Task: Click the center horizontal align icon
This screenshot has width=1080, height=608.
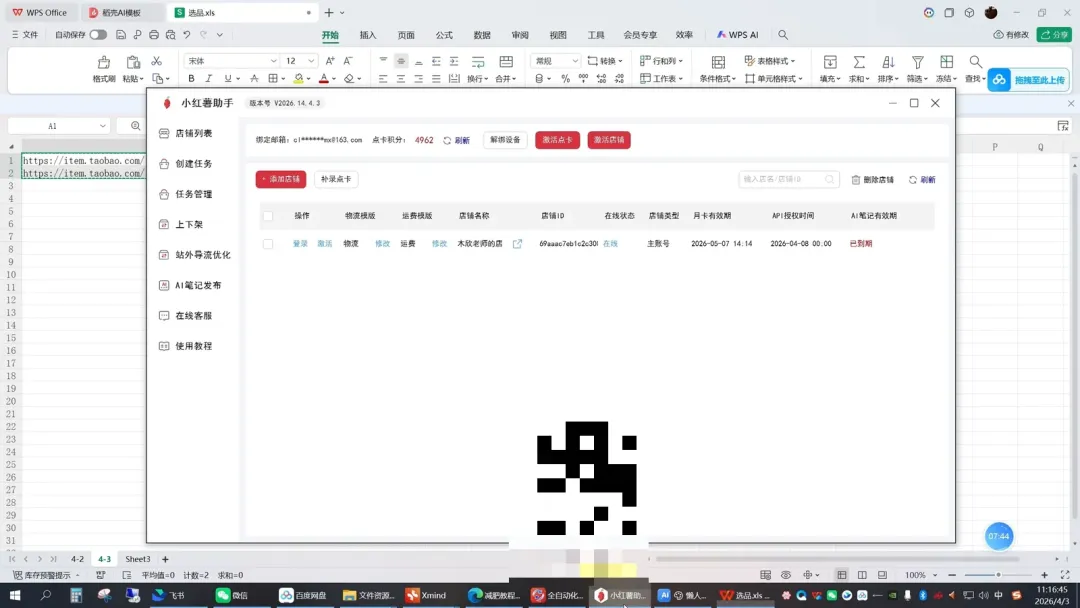Action: pyautogui.click(x=401, y=78)
